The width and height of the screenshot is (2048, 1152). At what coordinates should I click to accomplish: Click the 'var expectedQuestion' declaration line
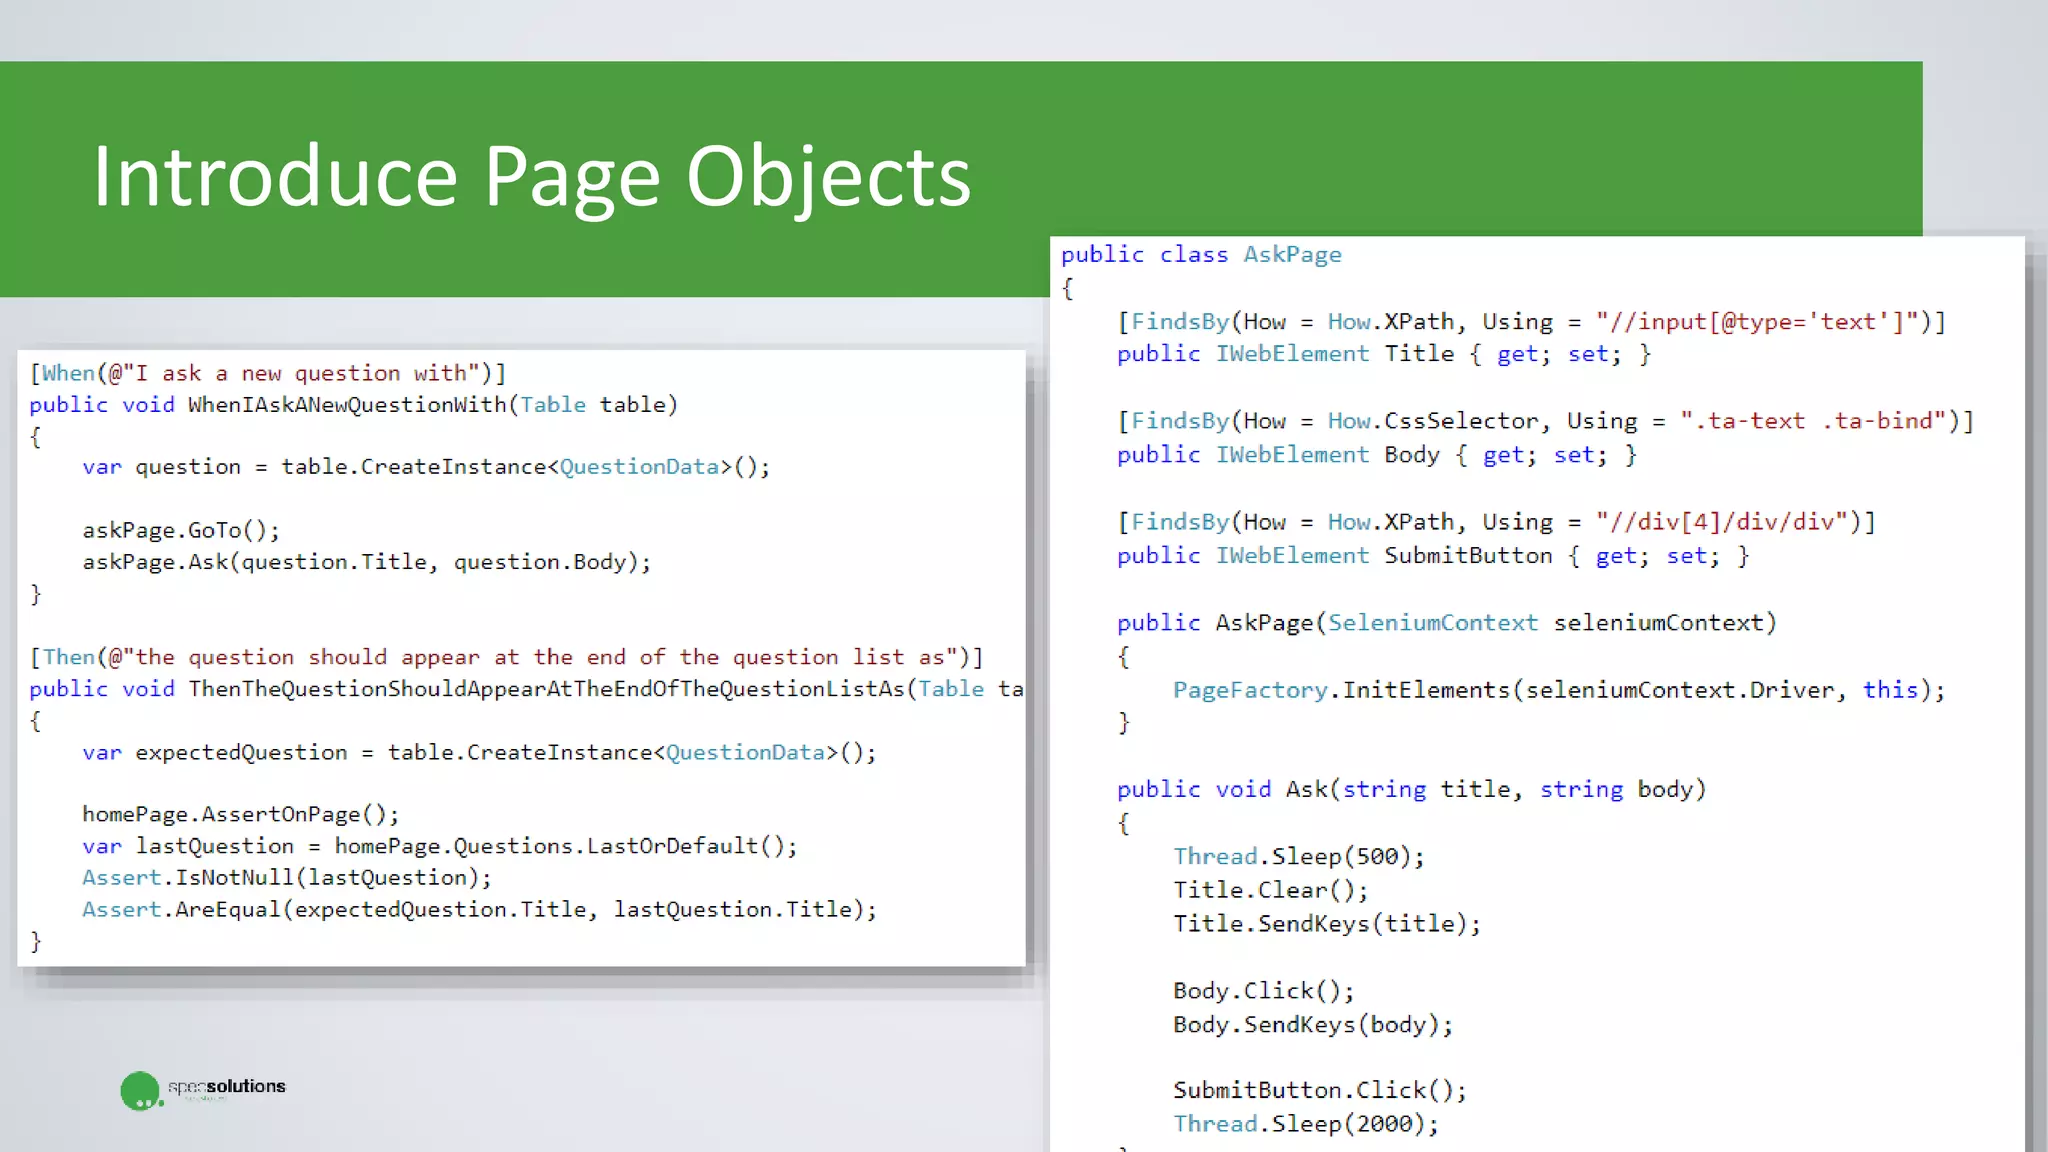click(x=479, y=752)
